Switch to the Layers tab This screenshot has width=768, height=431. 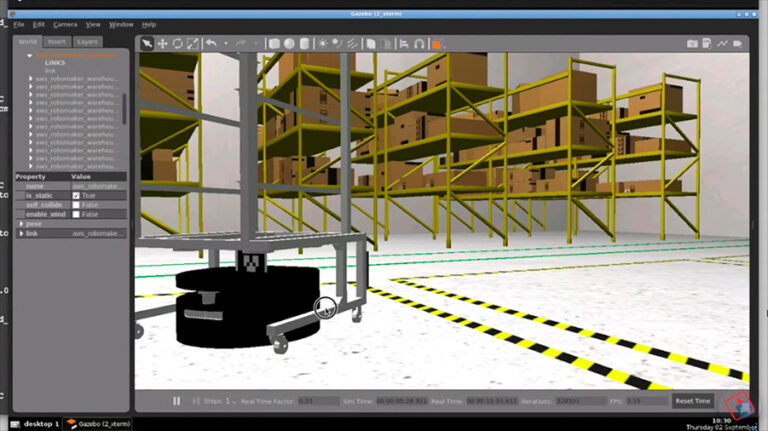pos(87,42)
